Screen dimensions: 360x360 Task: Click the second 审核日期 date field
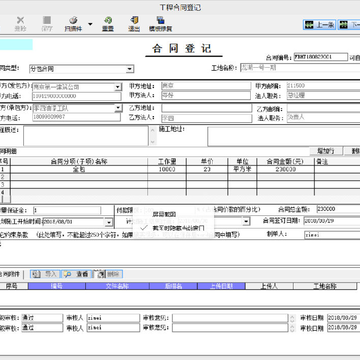(344, 328)
